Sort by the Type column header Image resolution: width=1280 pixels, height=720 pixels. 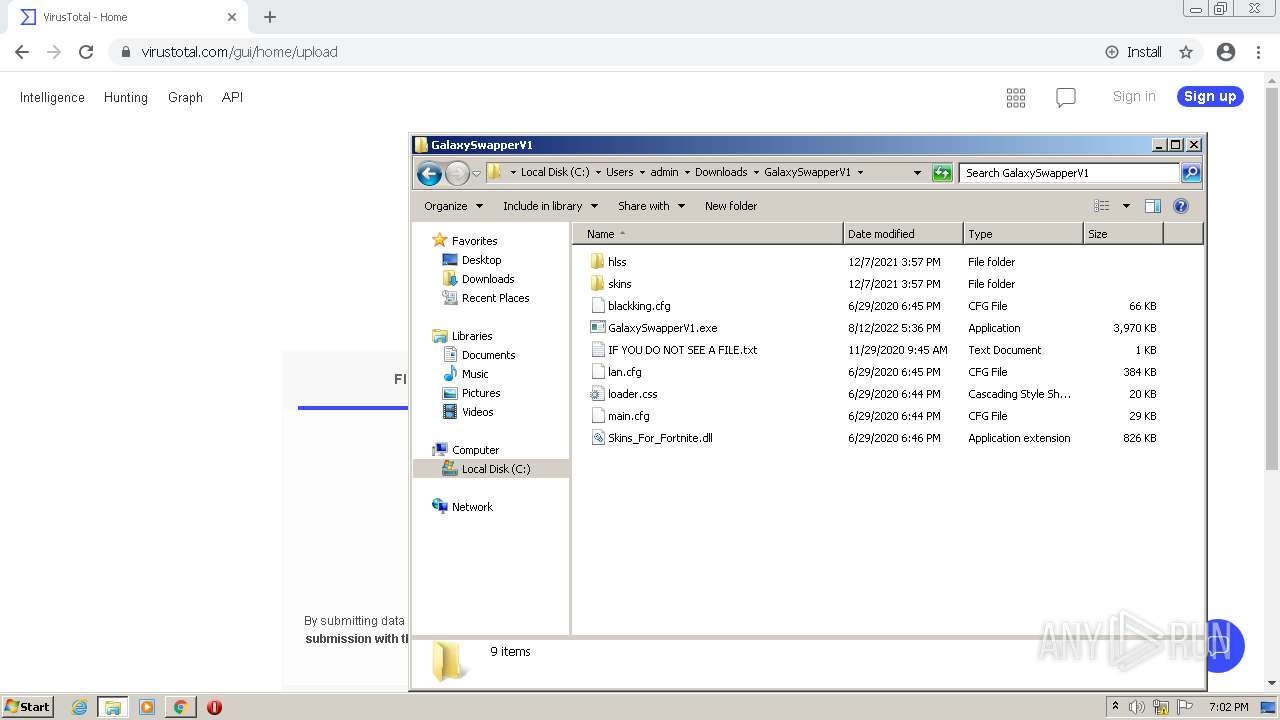point(1023,234)
